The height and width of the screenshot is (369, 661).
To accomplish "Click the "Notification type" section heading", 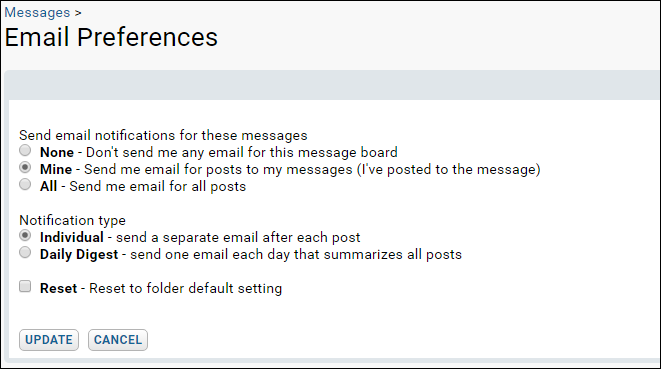I will (x=73, y=221).
